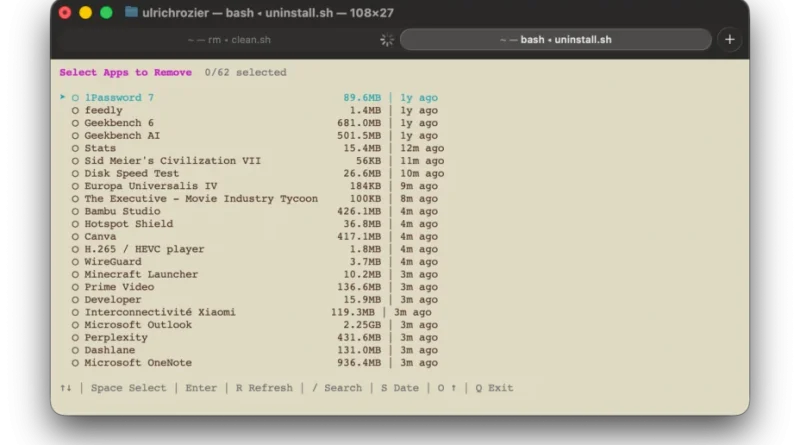
Task: Mark the Canva radio circle
Action: click(x=75, y=237)
